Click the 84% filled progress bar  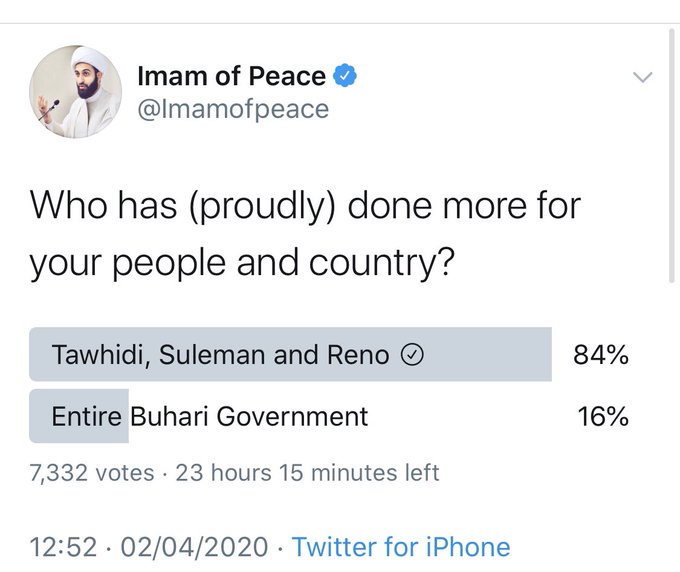(290, 354)
